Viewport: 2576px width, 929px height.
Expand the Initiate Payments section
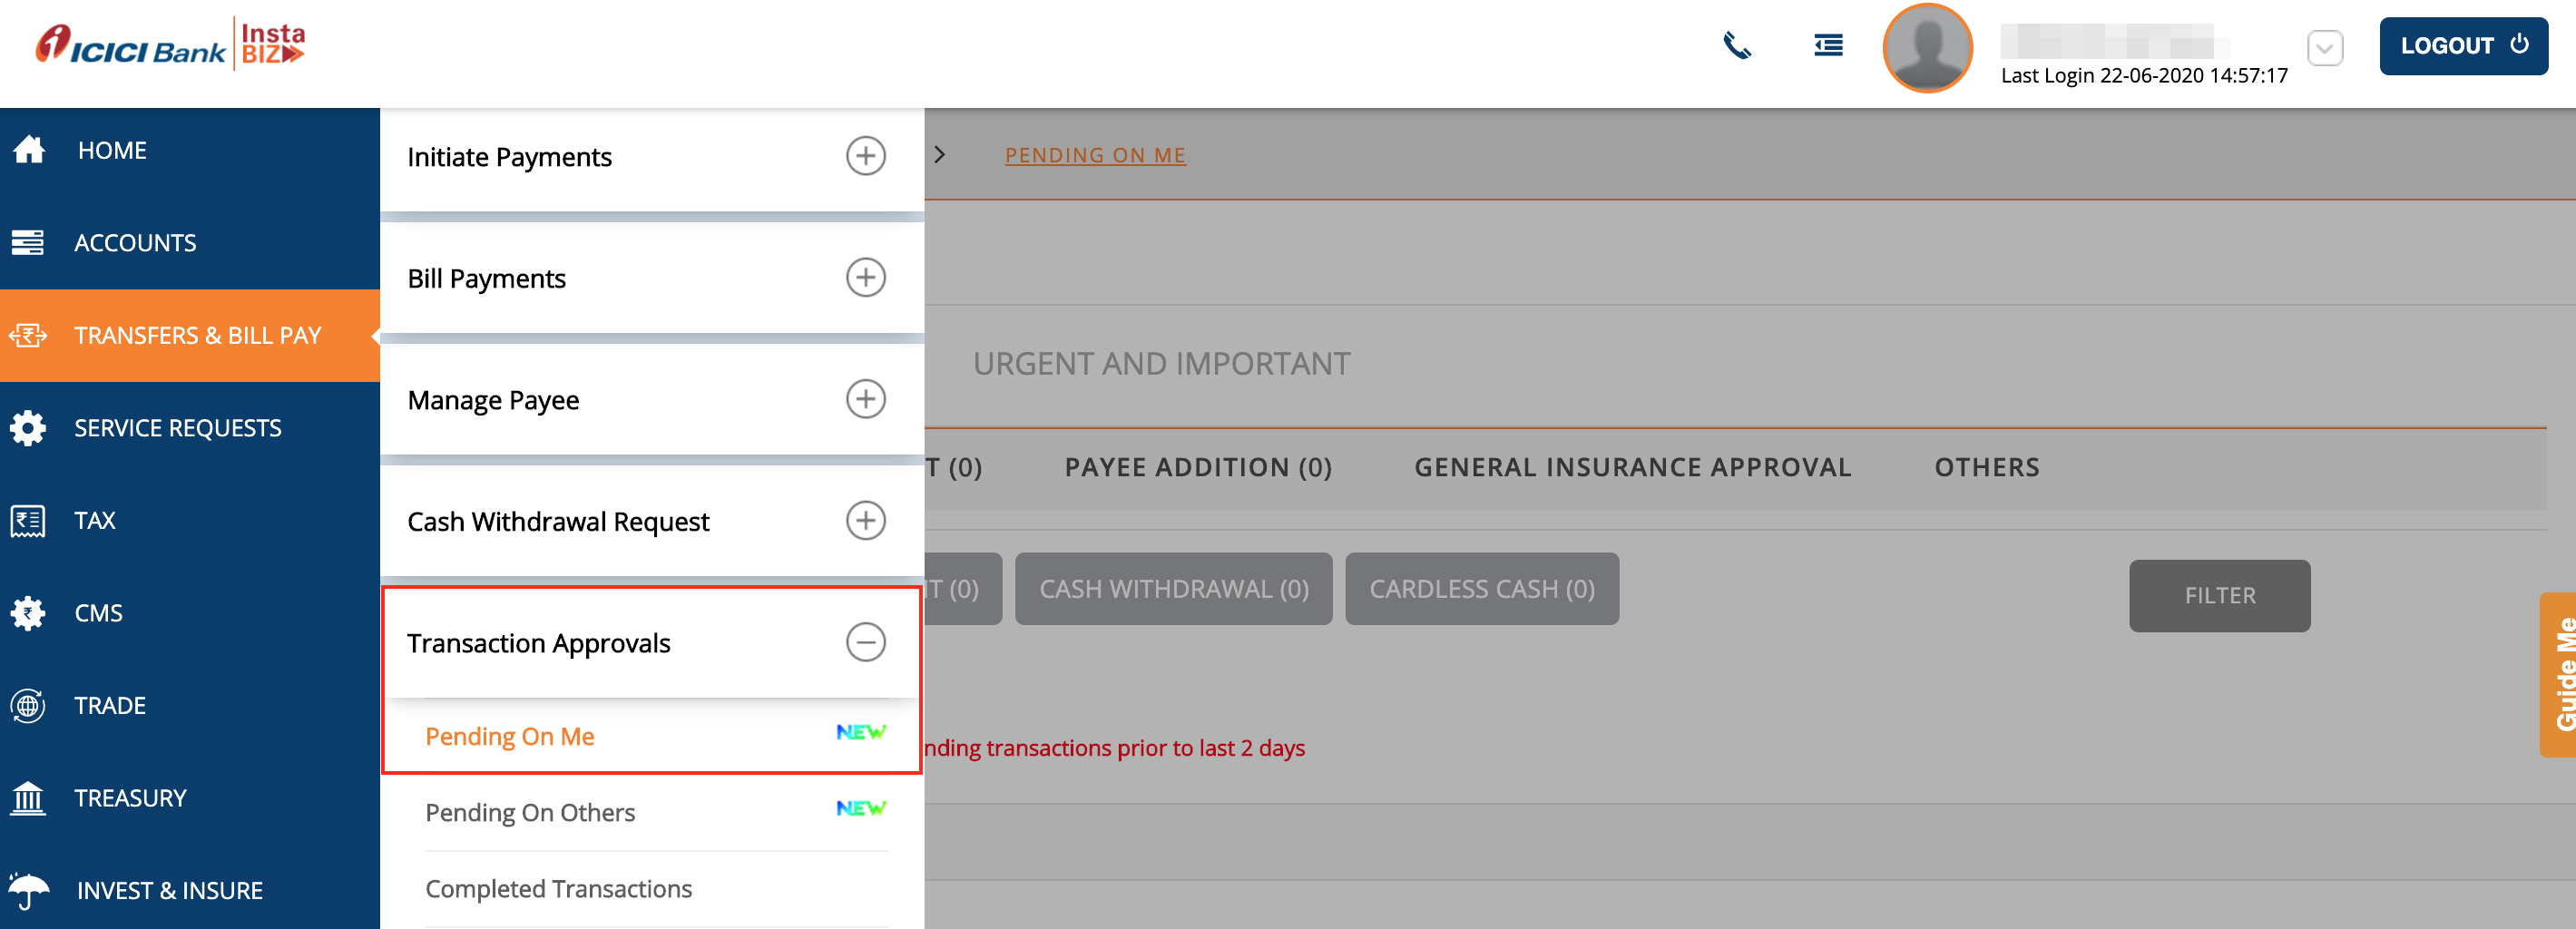(x=866, y=156)
